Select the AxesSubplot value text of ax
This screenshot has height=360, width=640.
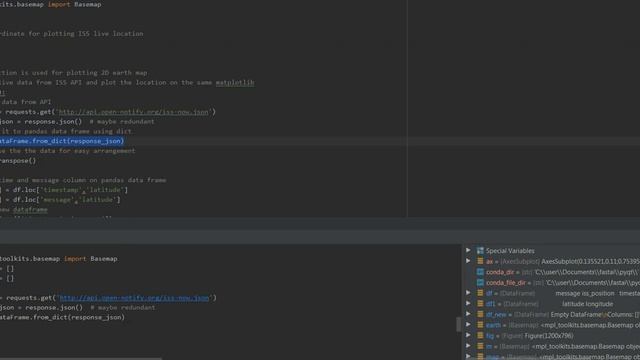(590, 261)
